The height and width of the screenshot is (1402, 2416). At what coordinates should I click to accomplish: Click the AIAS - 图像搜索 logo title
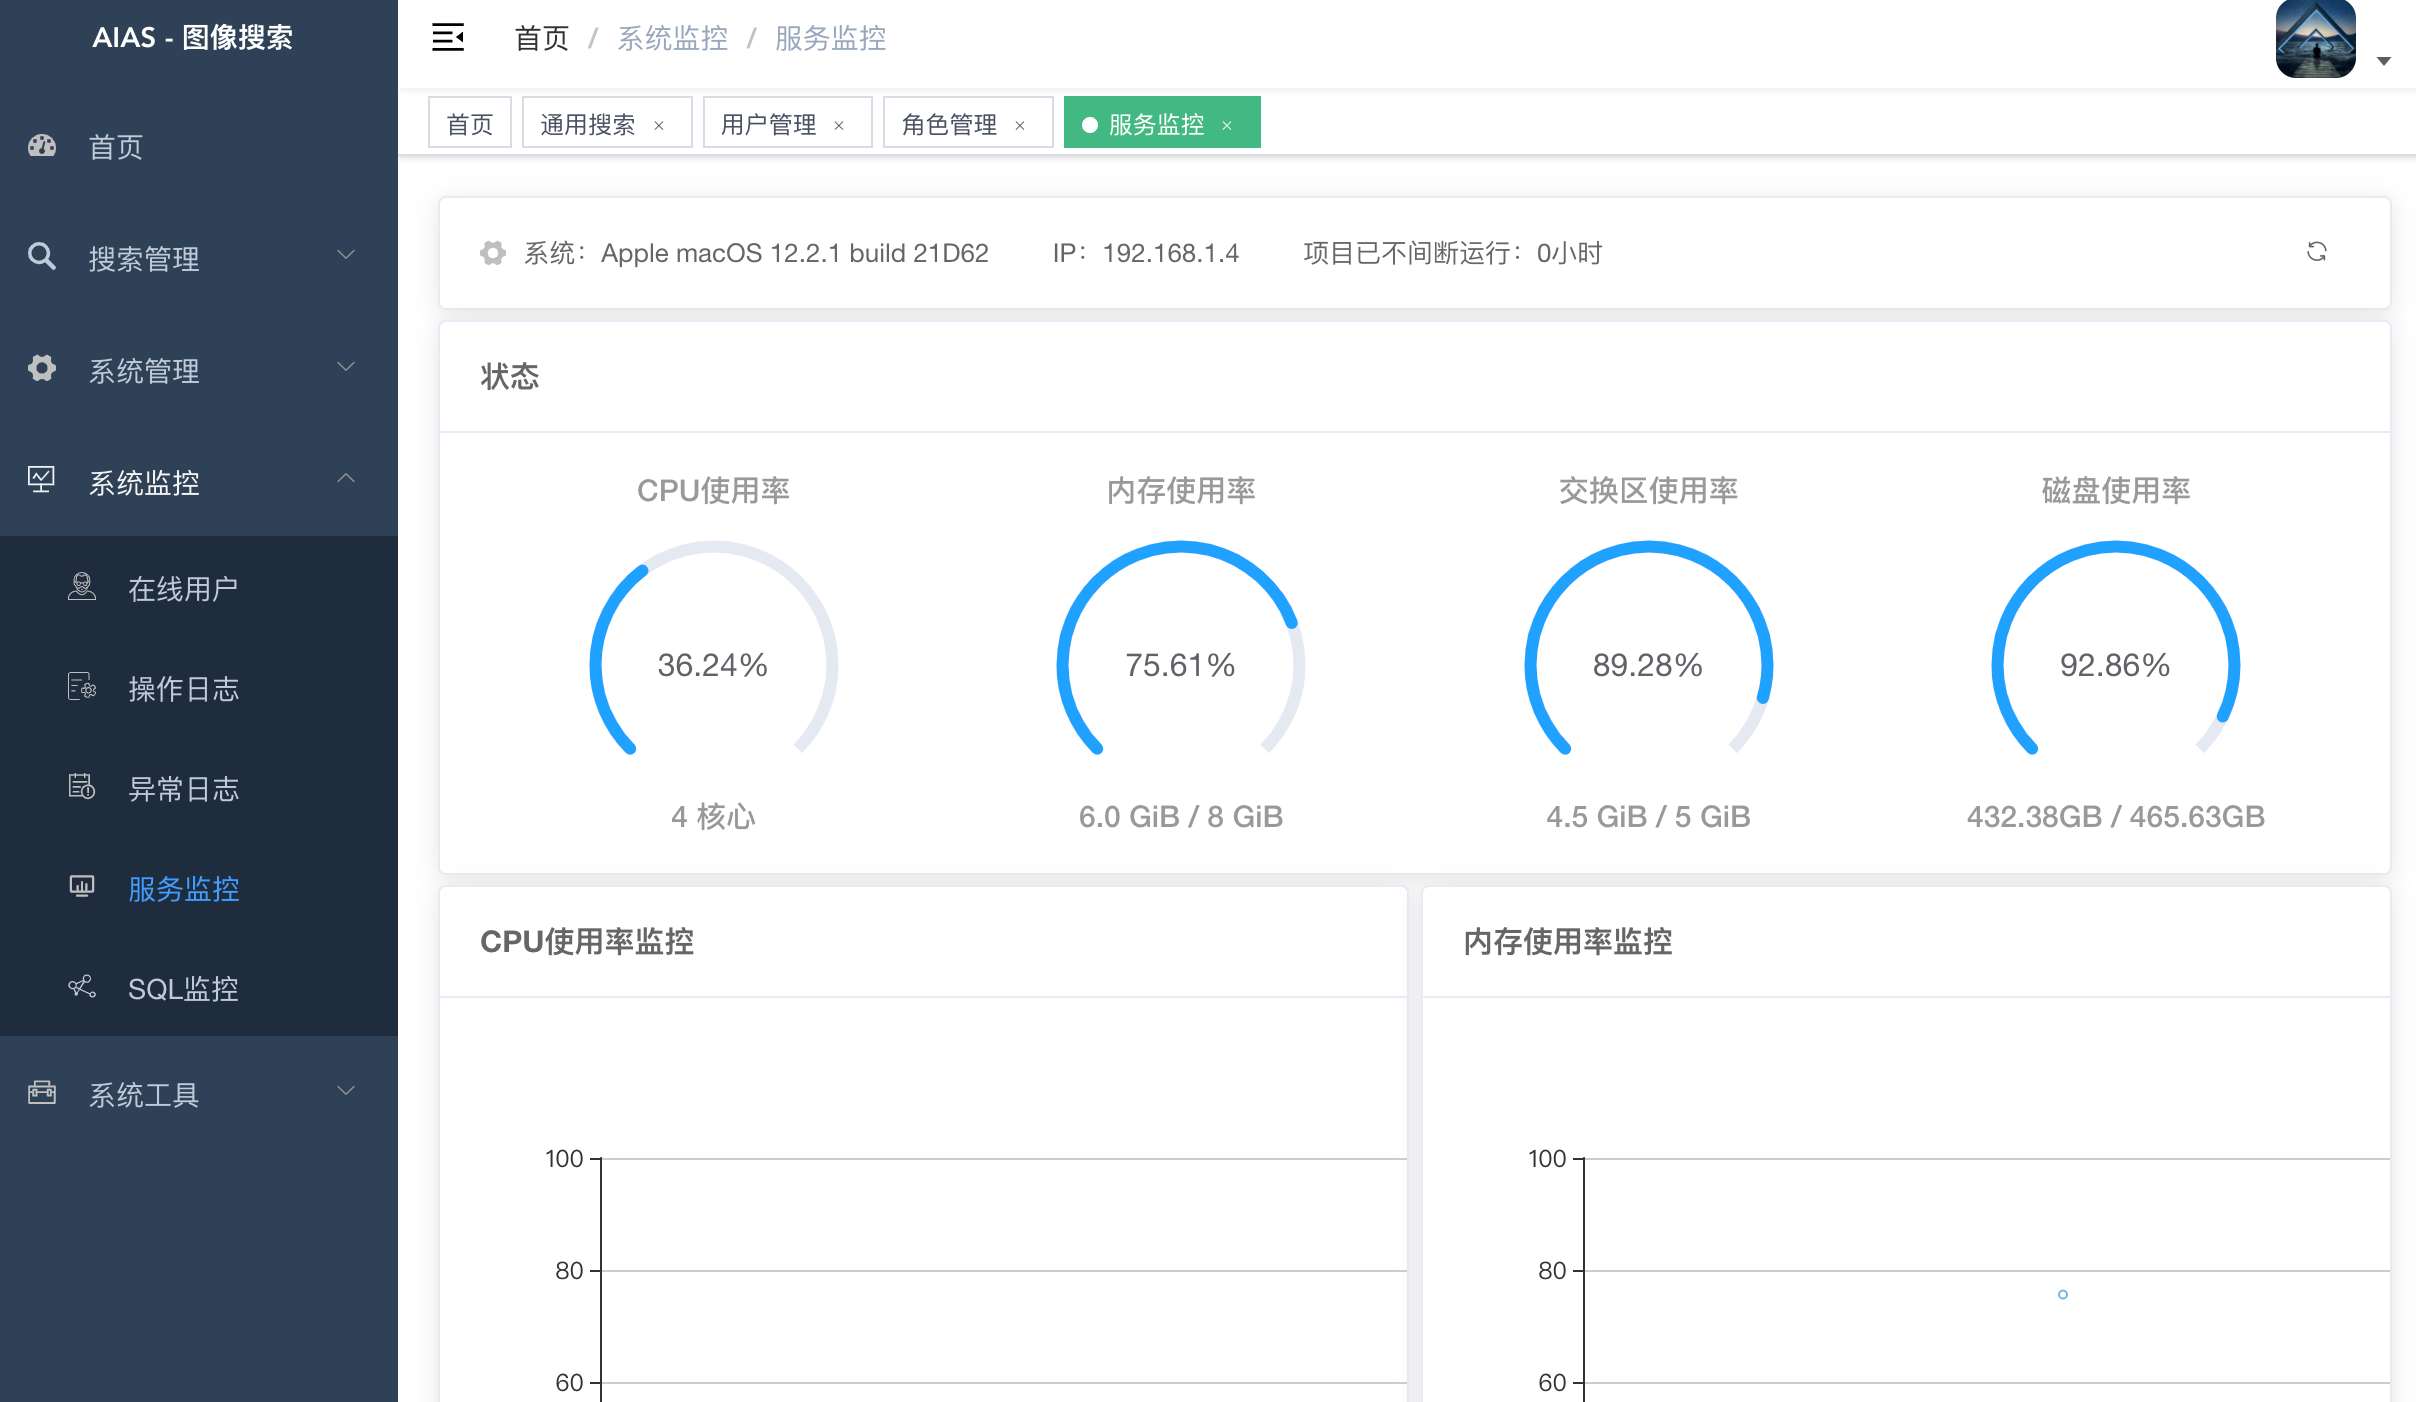coord(192,38)
